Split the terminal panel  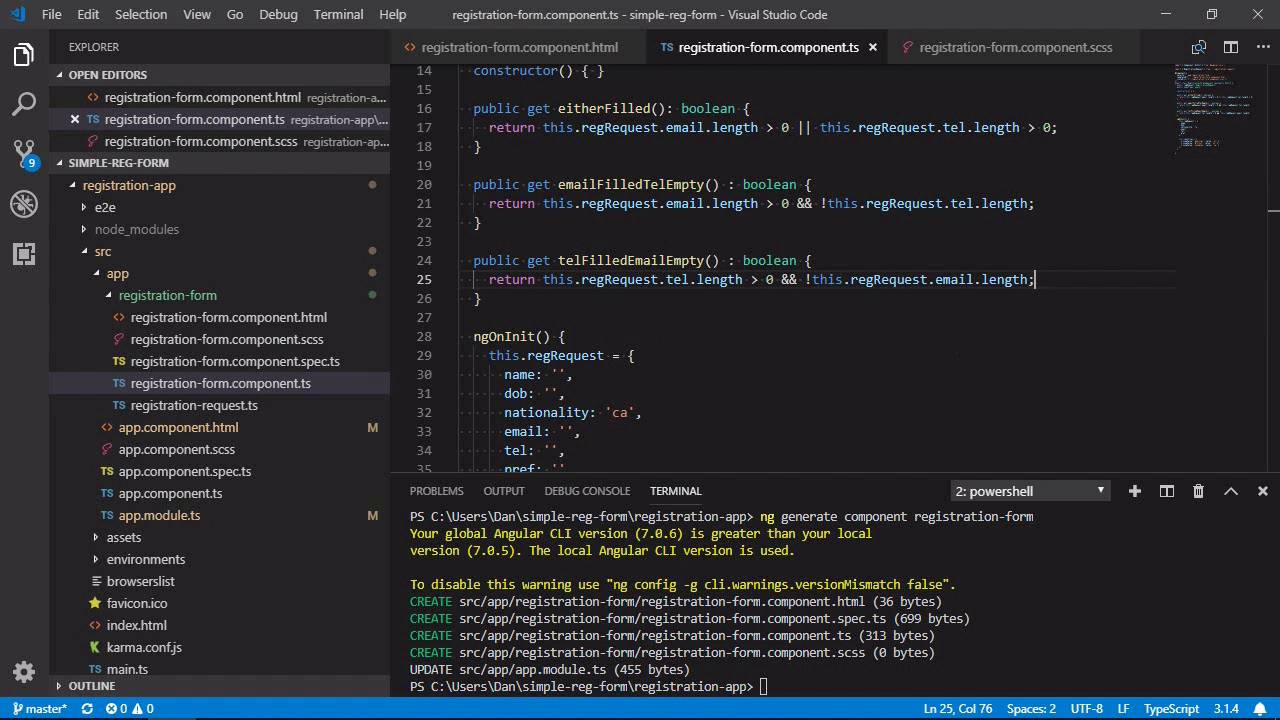1166,491
